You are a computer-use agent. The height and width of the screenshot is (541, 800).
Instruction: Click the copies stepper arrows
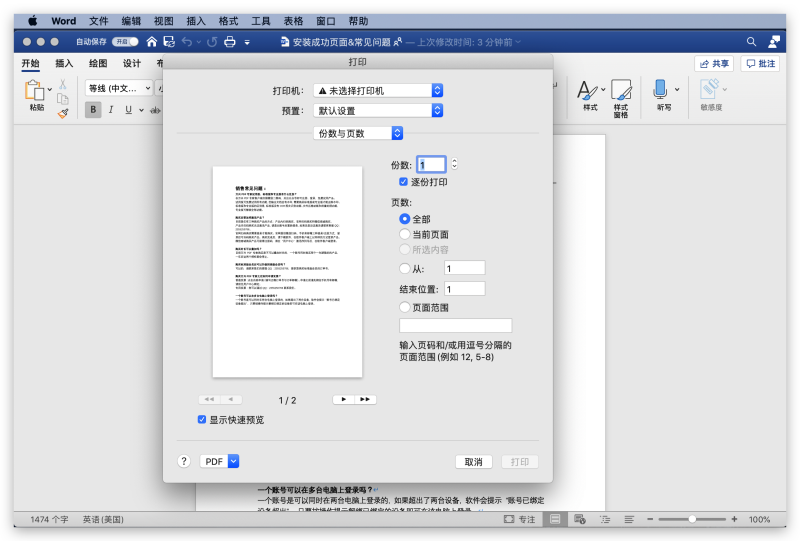point(454,164)
